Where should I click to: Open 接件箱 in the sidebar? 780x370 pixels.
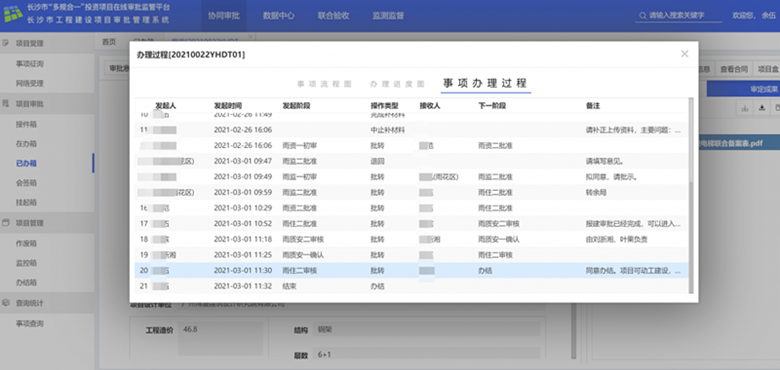click(x=26, y=124)
